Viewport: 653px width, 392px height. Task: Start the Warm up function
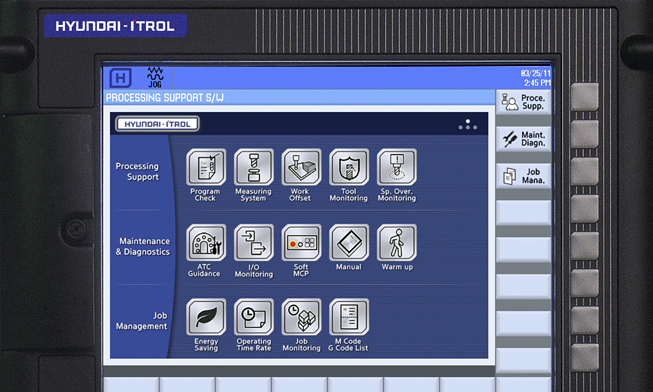coord(396,243)
